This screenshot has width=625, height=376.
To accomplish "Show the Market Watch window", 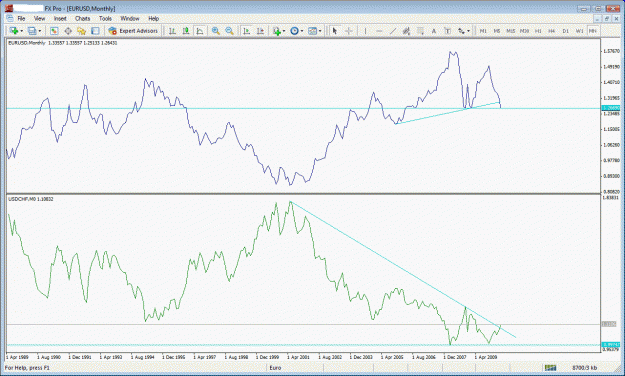I will pyautogui.click(x=54, y=31).
